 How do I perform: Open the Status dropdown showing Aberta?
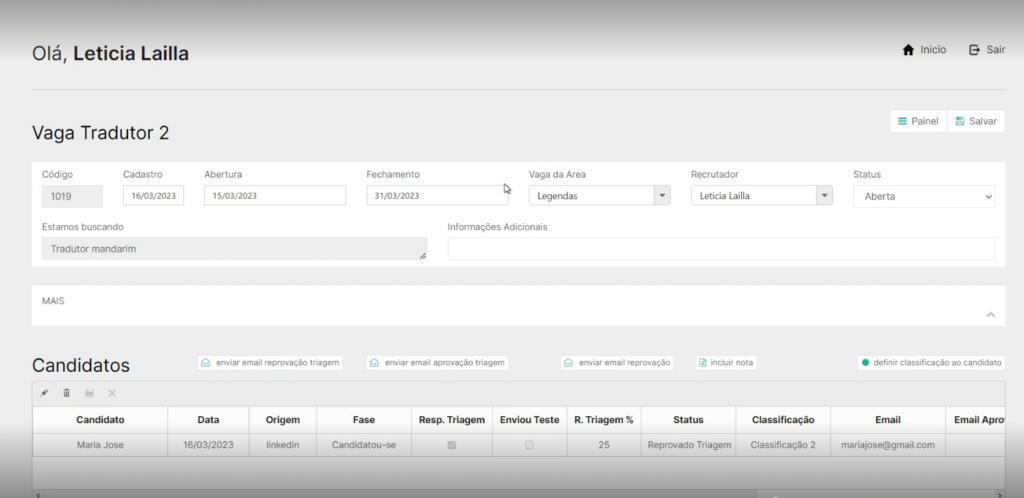[x=924, y=196]
